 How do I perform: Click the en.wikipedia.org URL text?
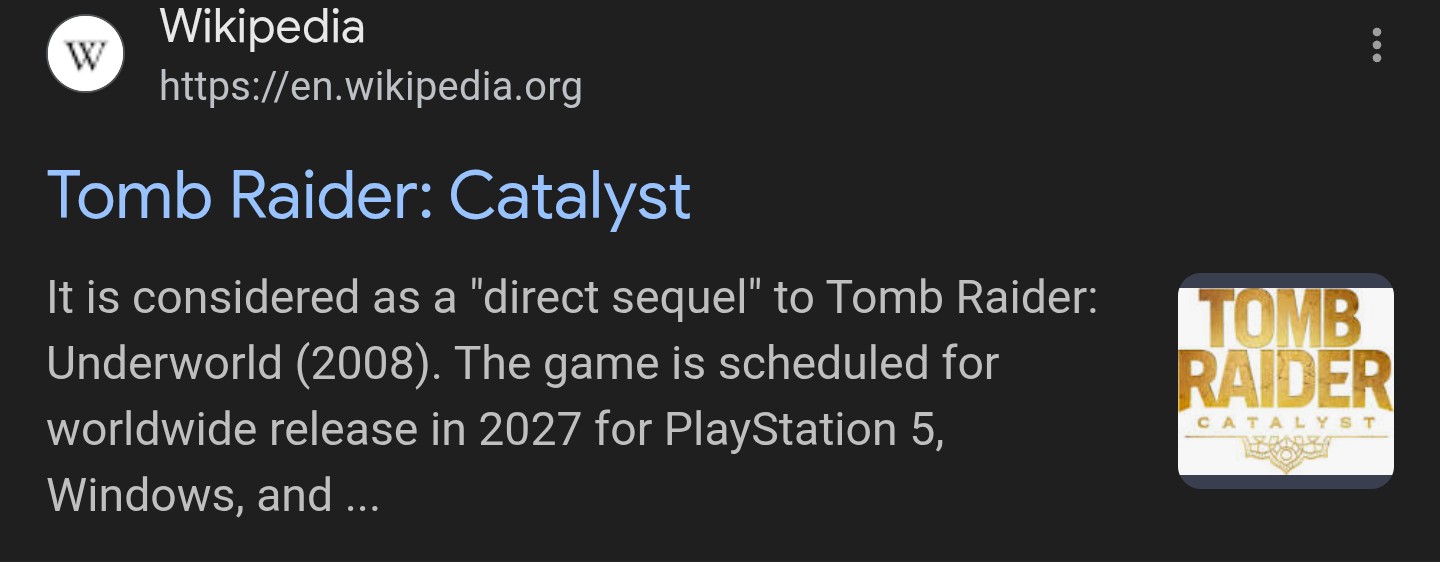click(x=370, y=87)
